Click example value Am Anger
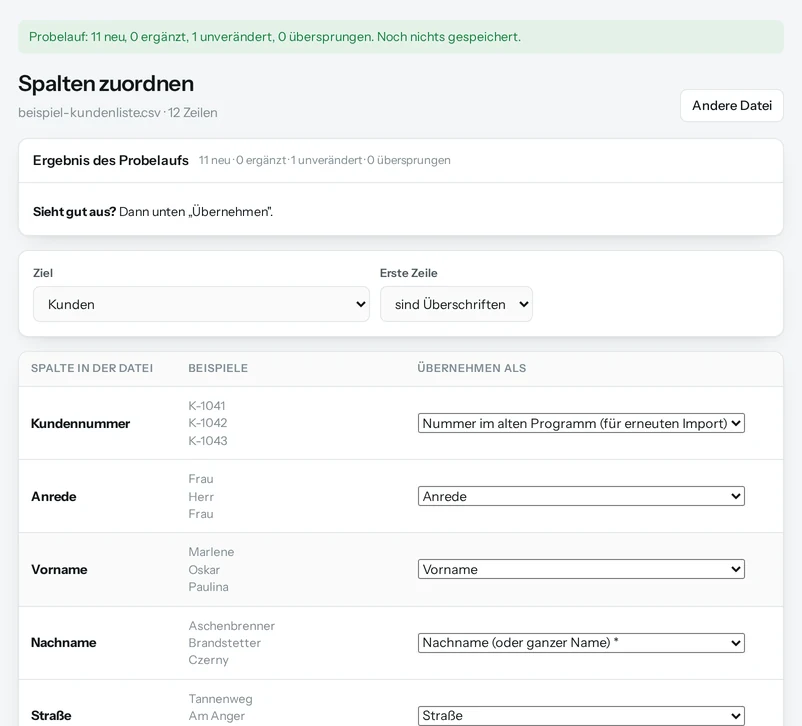The width and height of the screenshot is (802, 726). [216, 716]
